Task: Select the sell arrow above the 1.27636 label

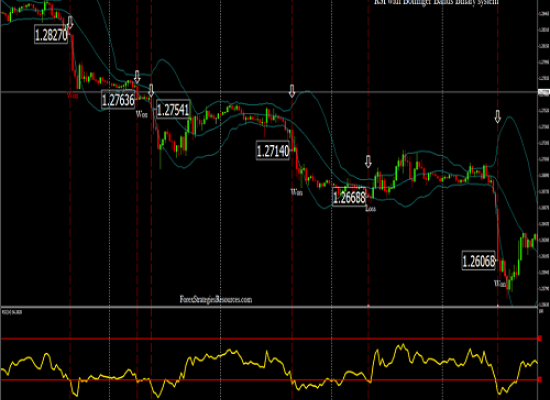Action: click(x=137, y=77)
